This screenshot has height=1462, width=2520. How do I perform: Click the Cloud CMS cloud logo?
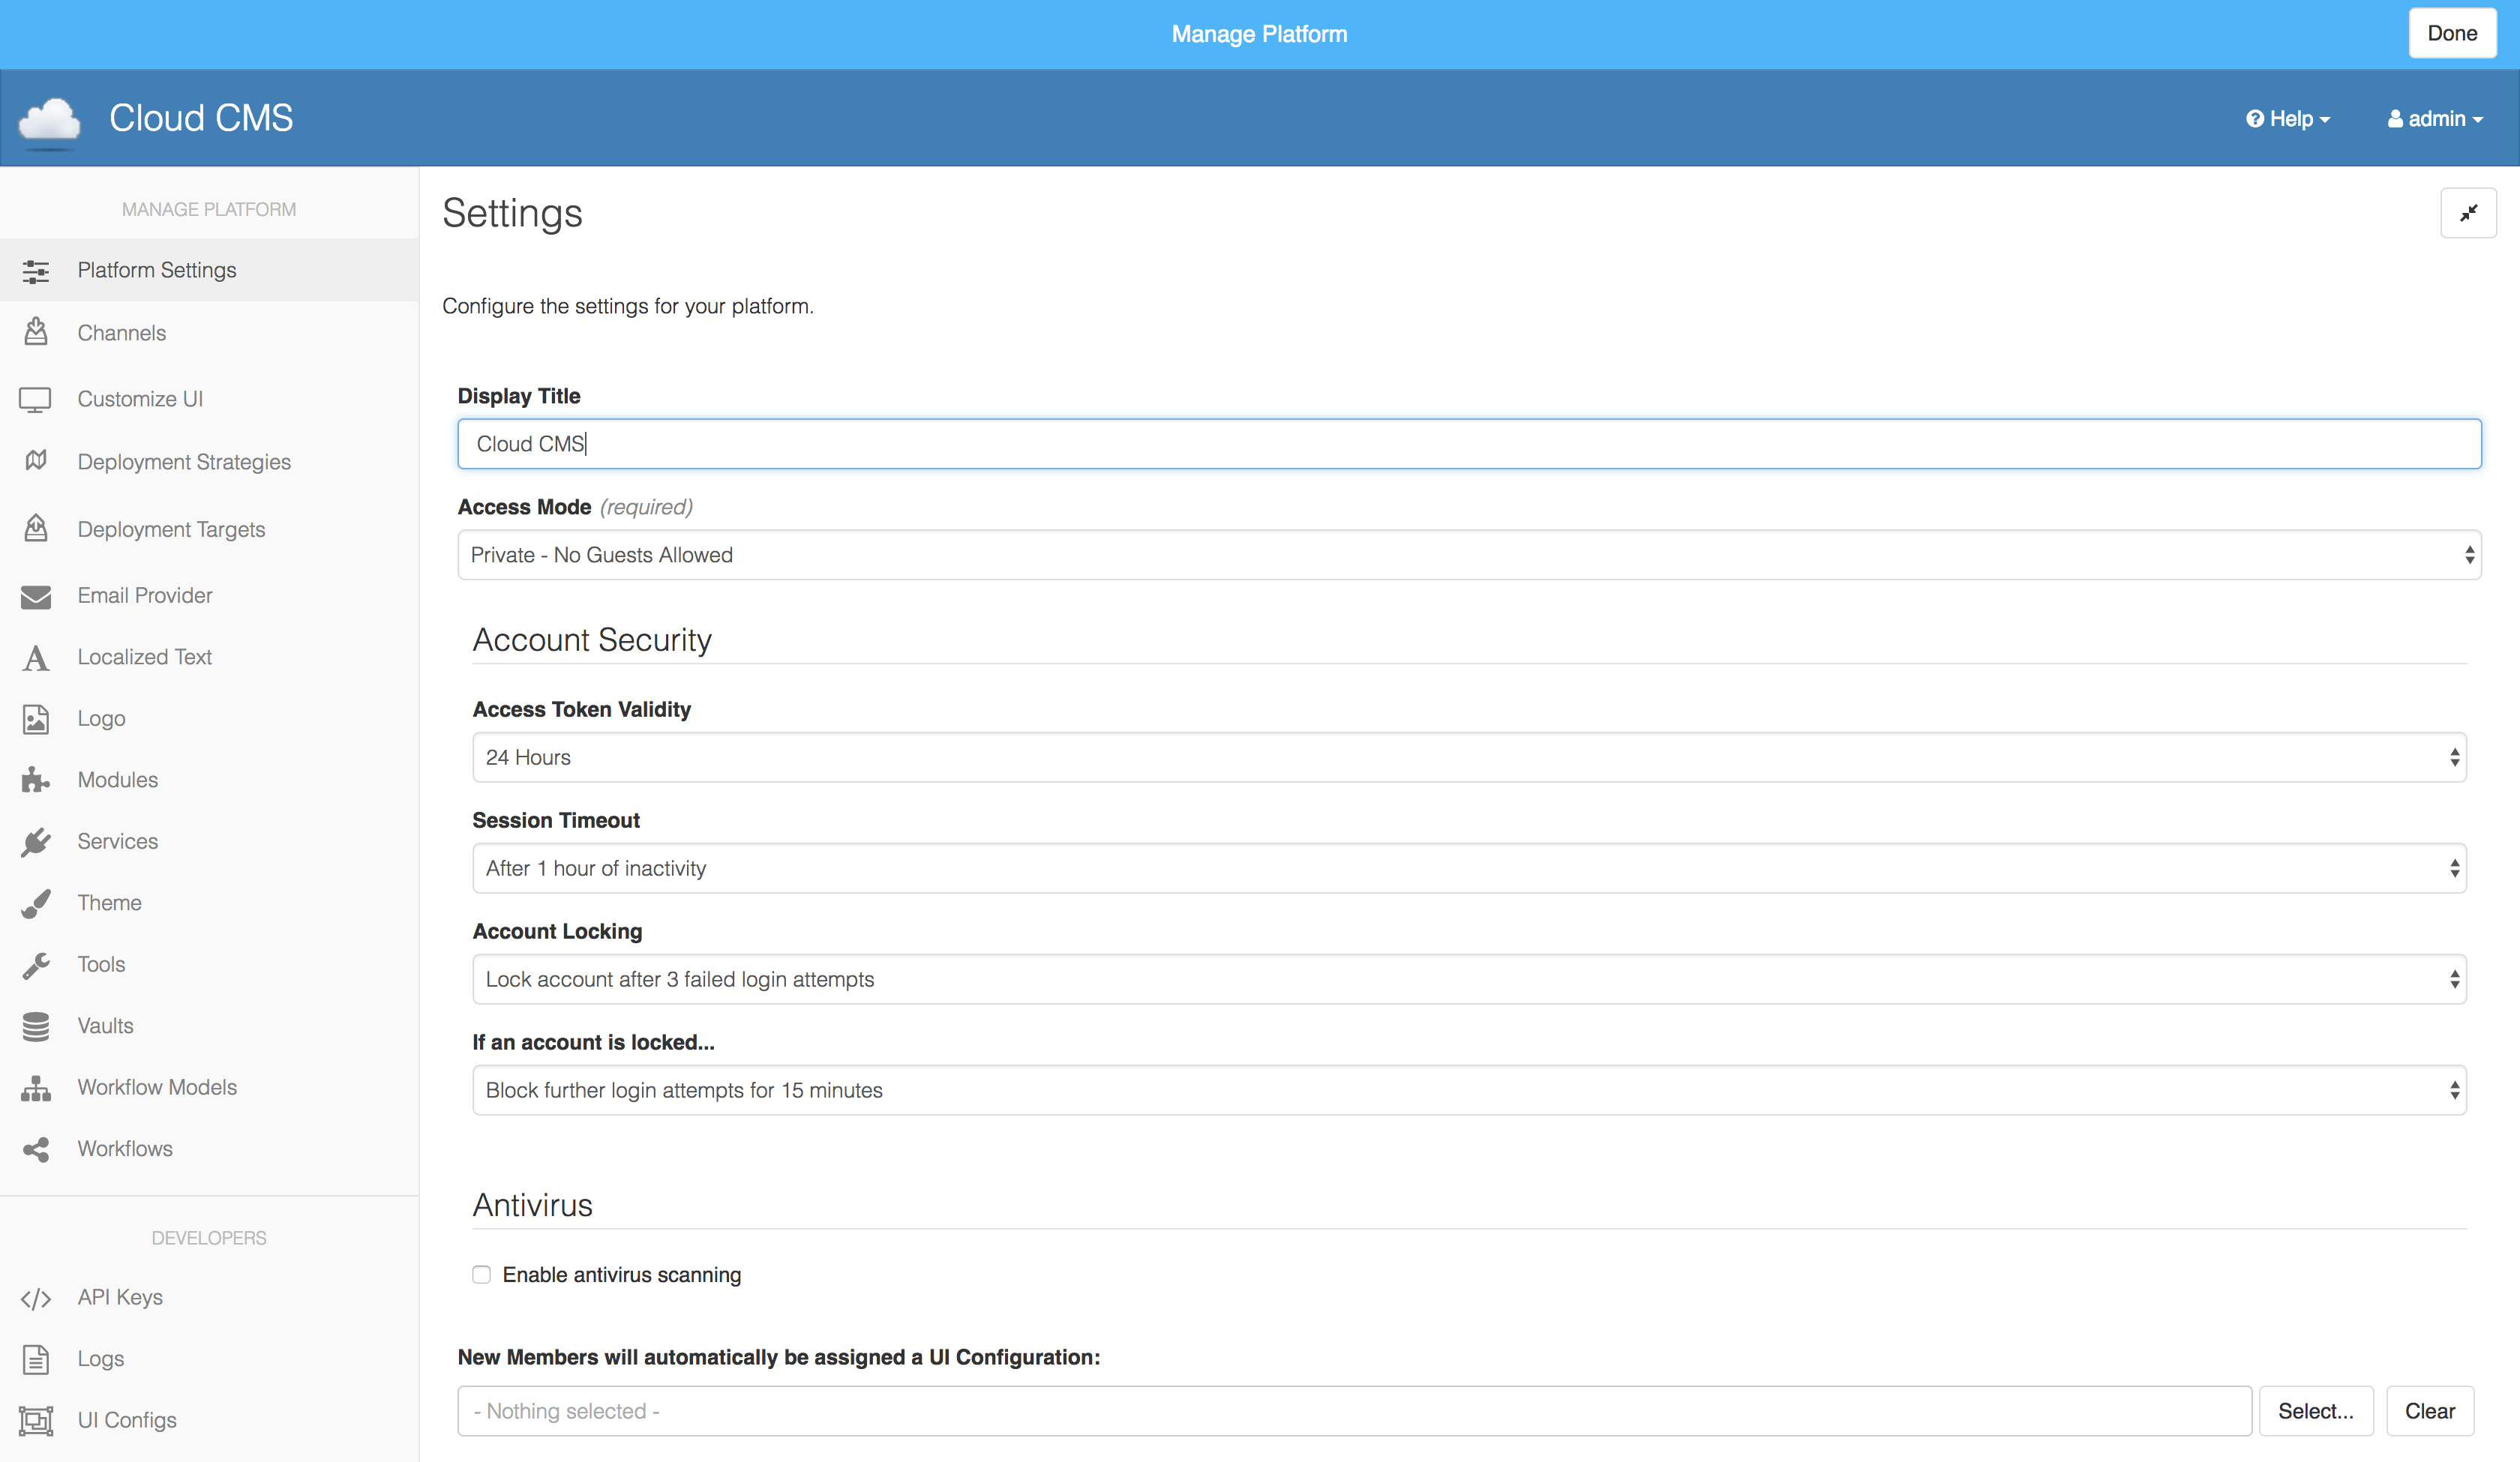(49, 121)
